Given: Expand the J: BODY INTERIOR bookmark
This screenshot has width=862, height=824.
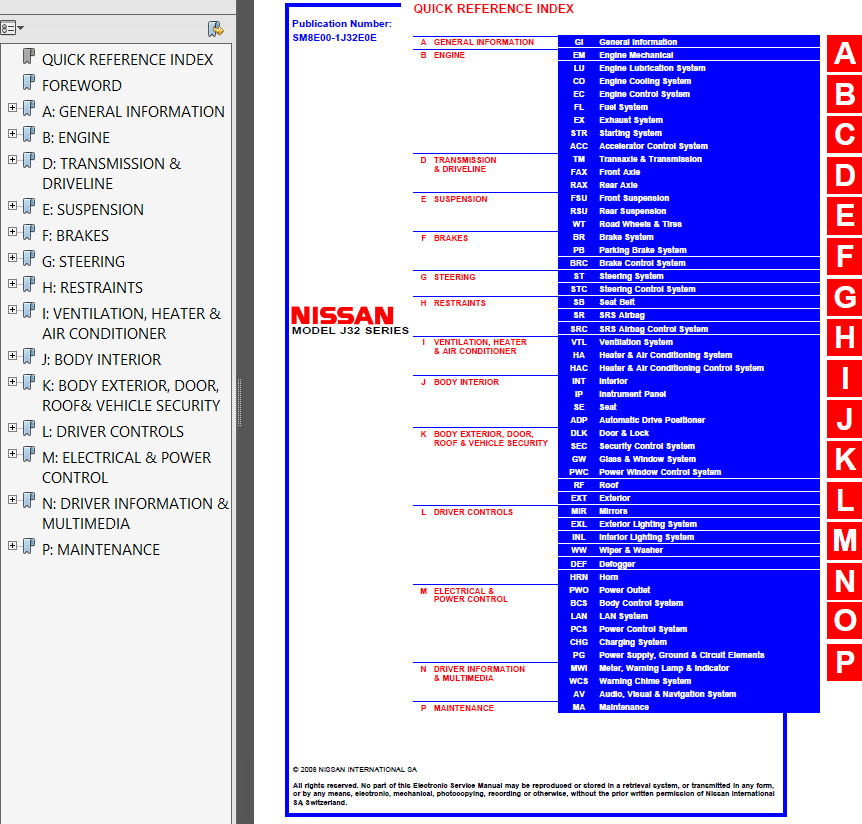Looking at the screenshot, I should pyautogui.click(x=12, y=356).
